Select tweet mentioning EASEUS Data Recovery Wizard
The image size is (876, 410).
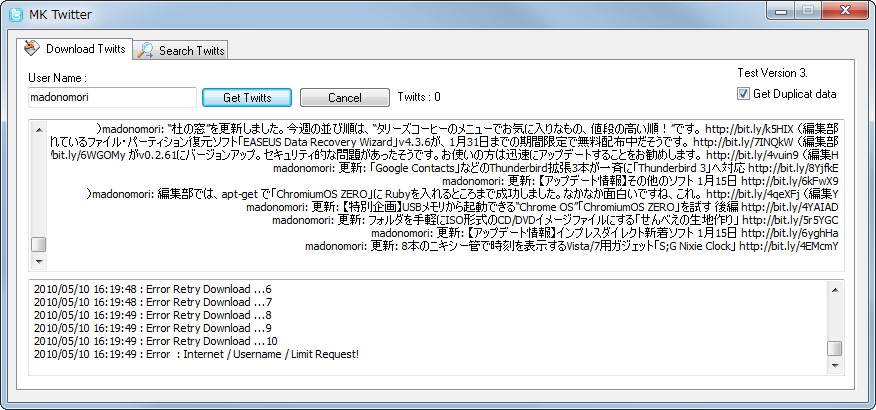(444, 142)
